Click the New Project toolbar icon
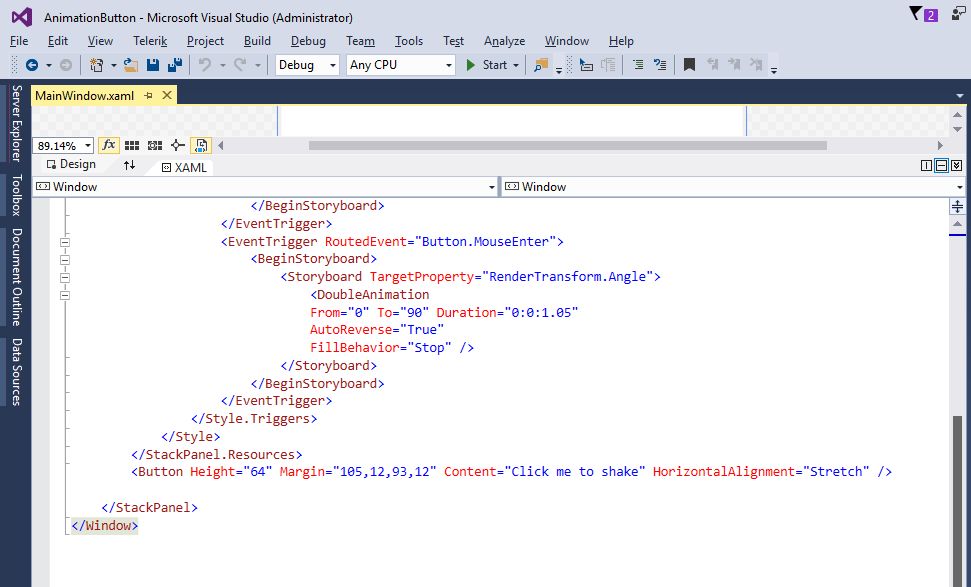971x587 pixels. [97, 65]
